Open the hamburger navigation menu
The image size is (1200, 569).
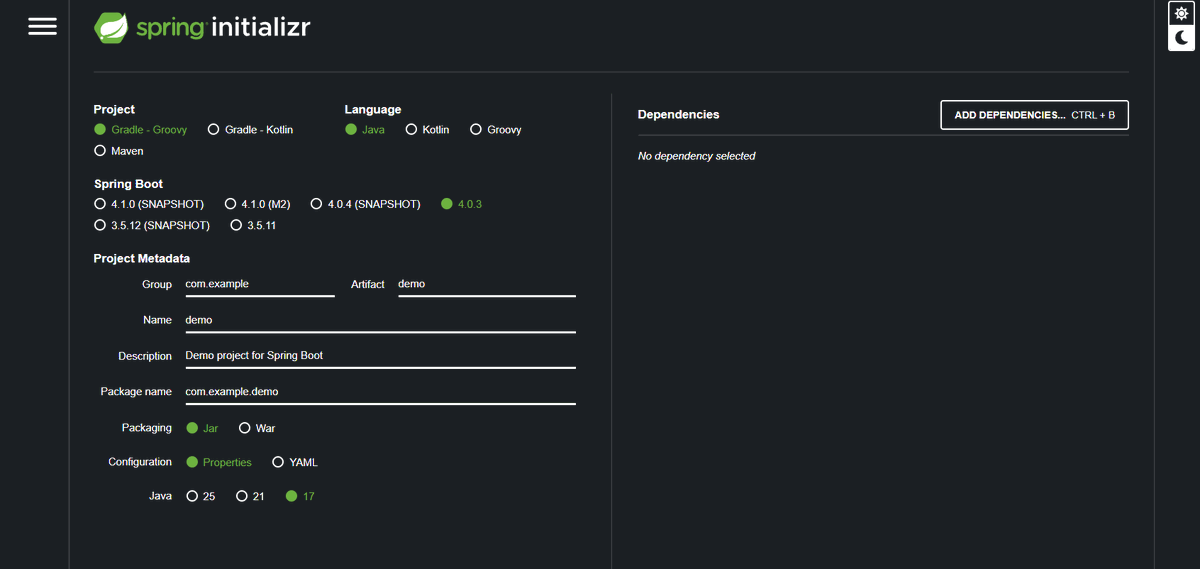click(x=42, y=27)
